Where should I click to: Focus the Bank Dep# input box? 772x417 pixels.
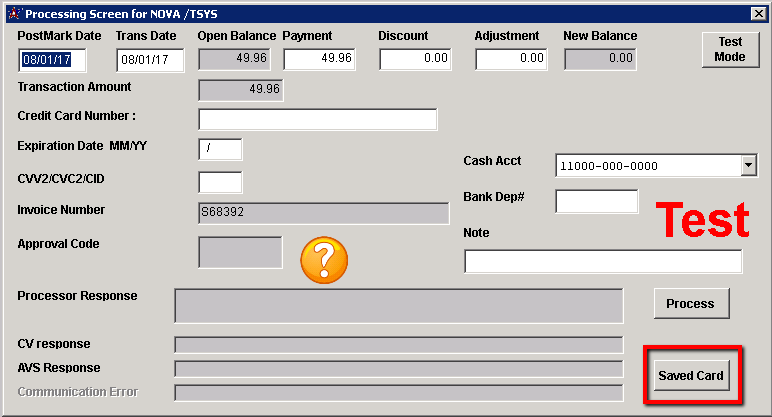coord(596,201)
